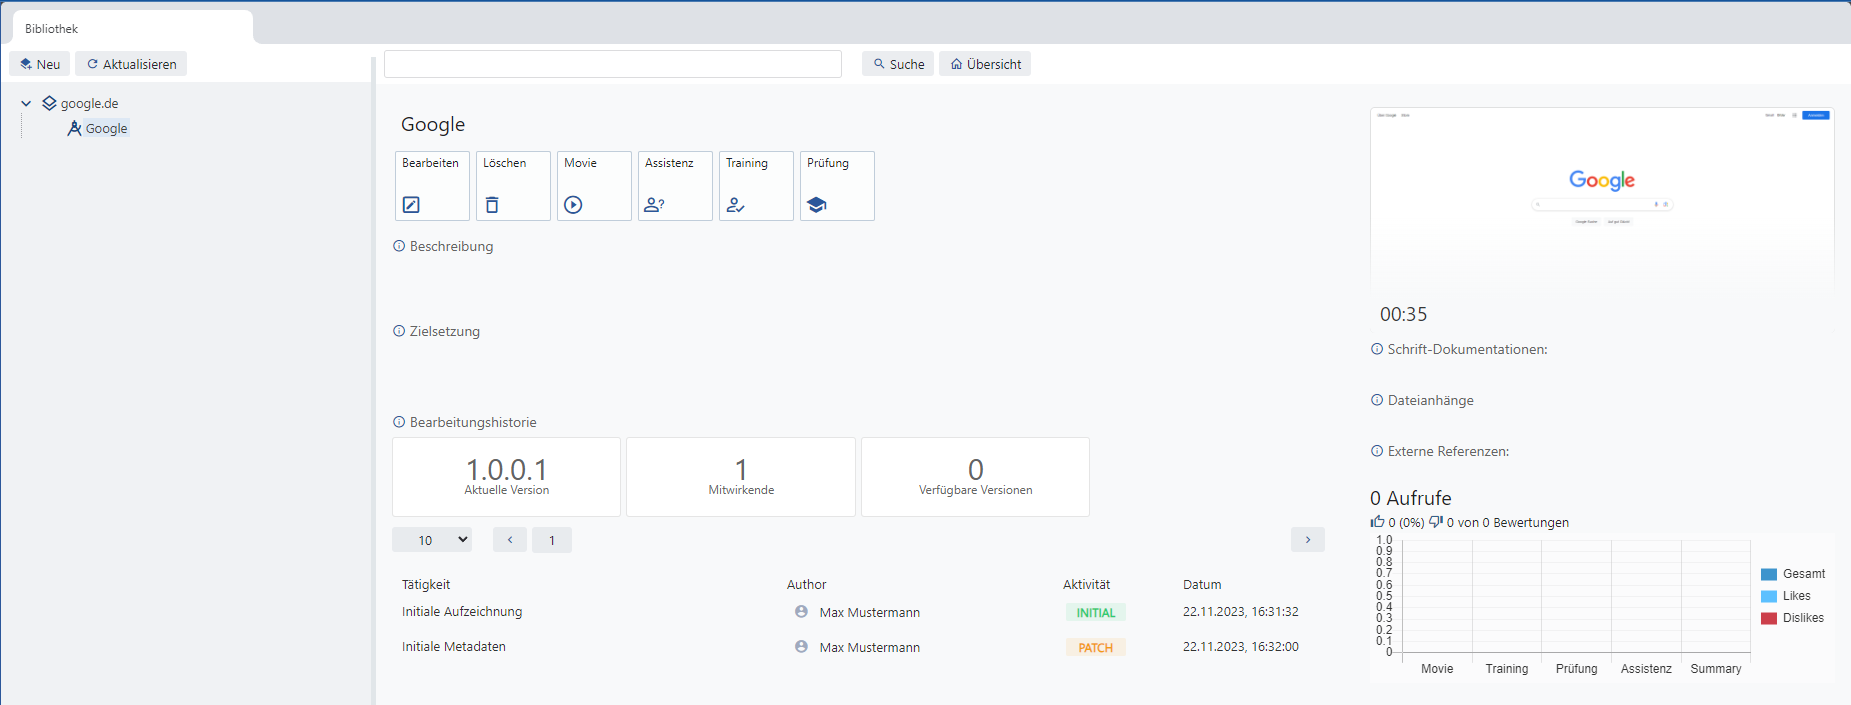Image resolution: width=1851 pixels, height=705 pixels.
Task: Open the page size dropdown showing 10
Action: click(432, 540)
